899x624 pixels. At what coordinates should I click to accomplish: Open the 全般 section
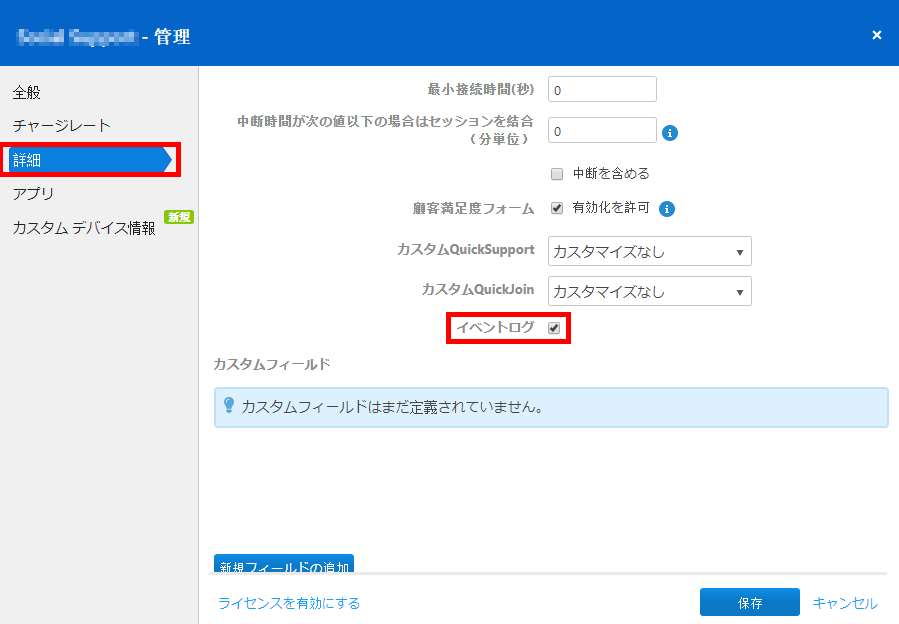tap(26, 92)
